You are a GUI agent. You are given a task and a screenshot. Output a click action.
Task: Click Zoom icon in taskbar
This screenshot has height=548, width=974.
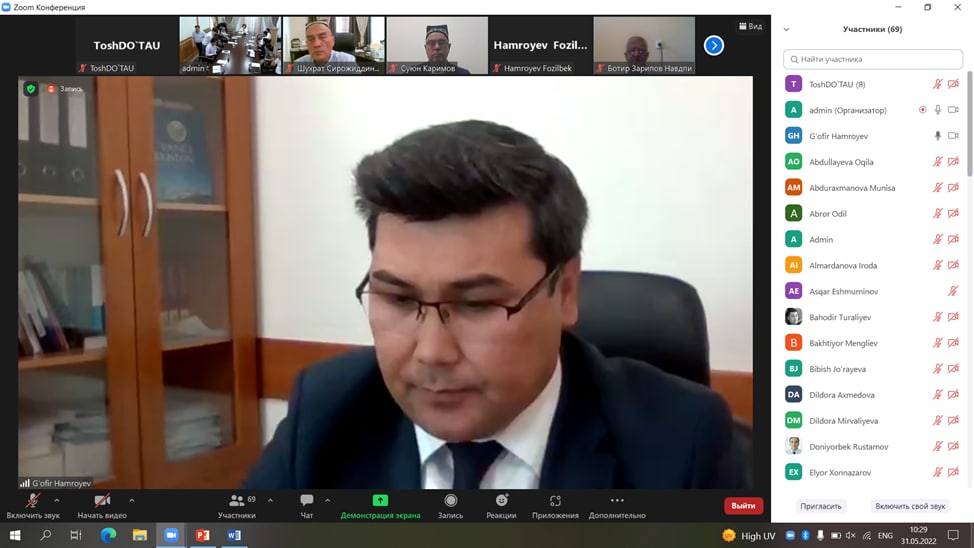click(171, 535)
